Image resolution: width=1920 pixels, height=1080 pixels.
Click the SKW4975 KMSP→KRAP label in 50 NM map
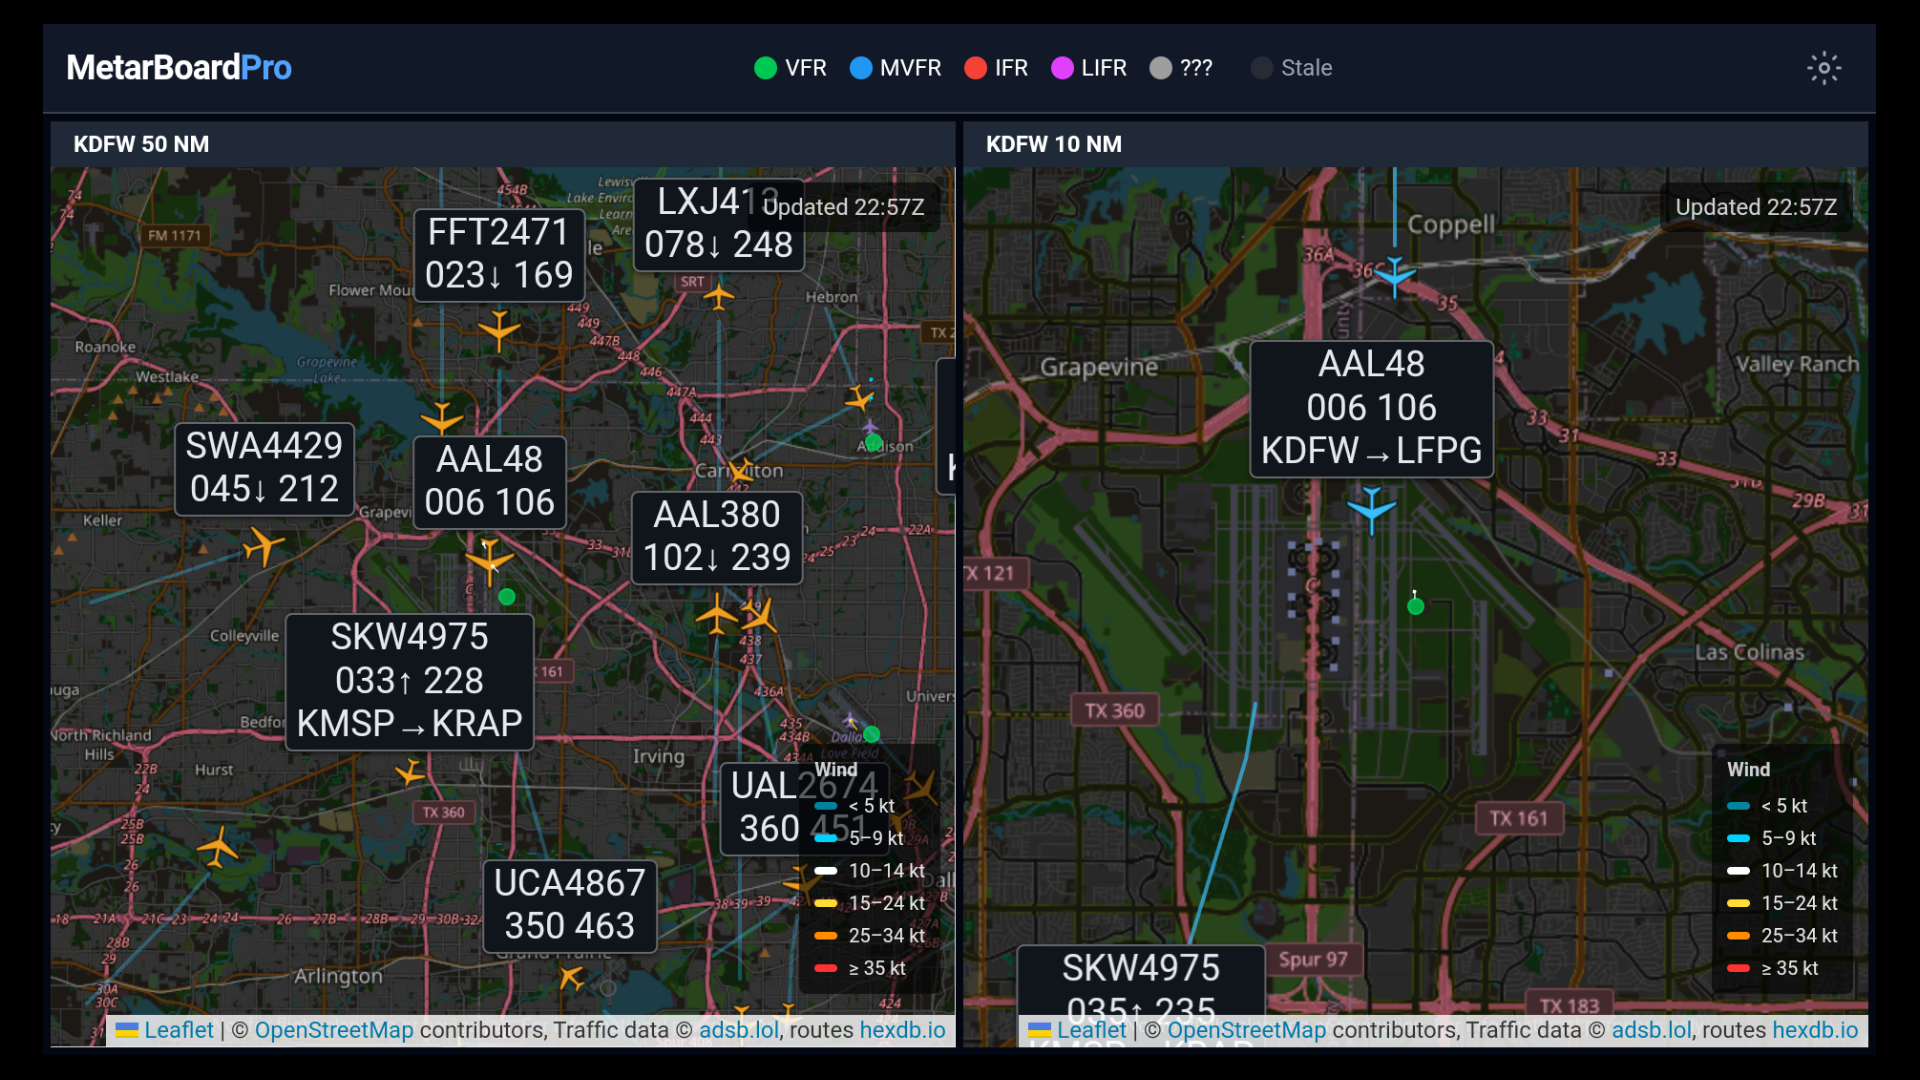click(410, 681)
